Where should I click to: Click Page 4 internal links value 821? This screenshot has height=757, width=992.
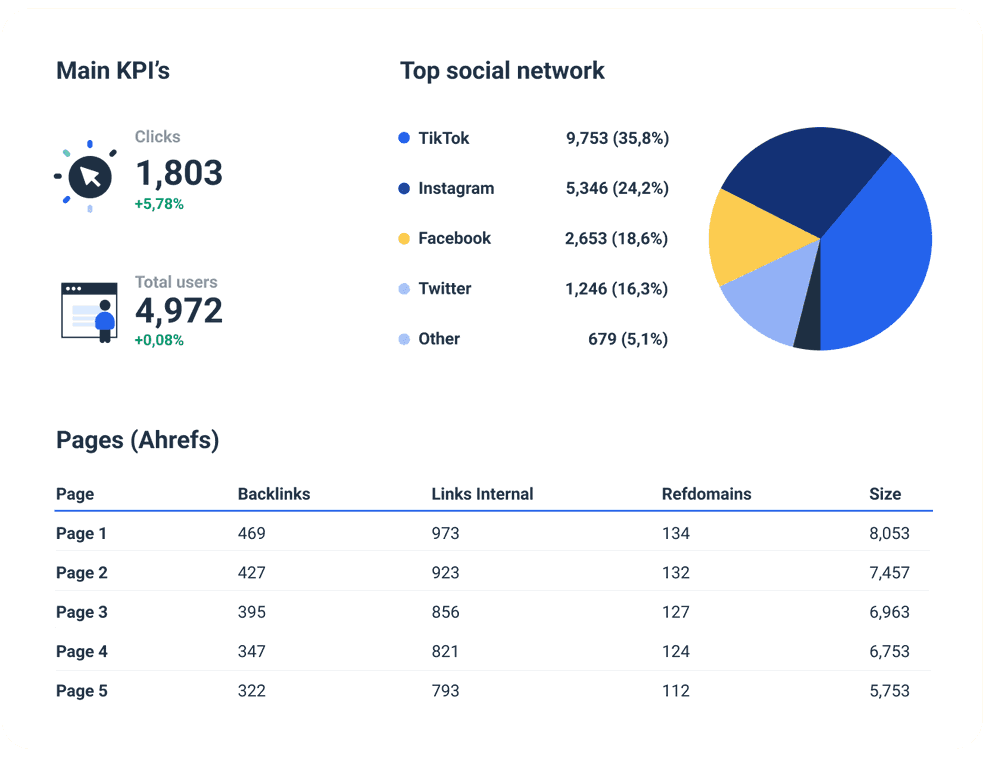445,651
